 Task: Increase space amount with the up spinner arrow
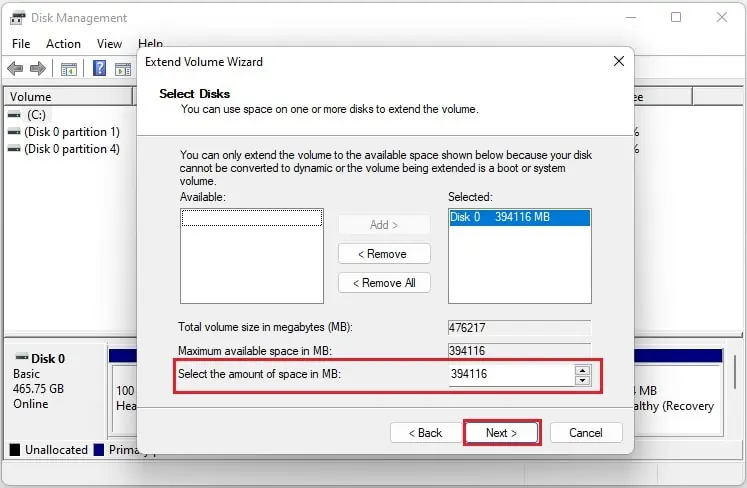[x=582, y=370]
